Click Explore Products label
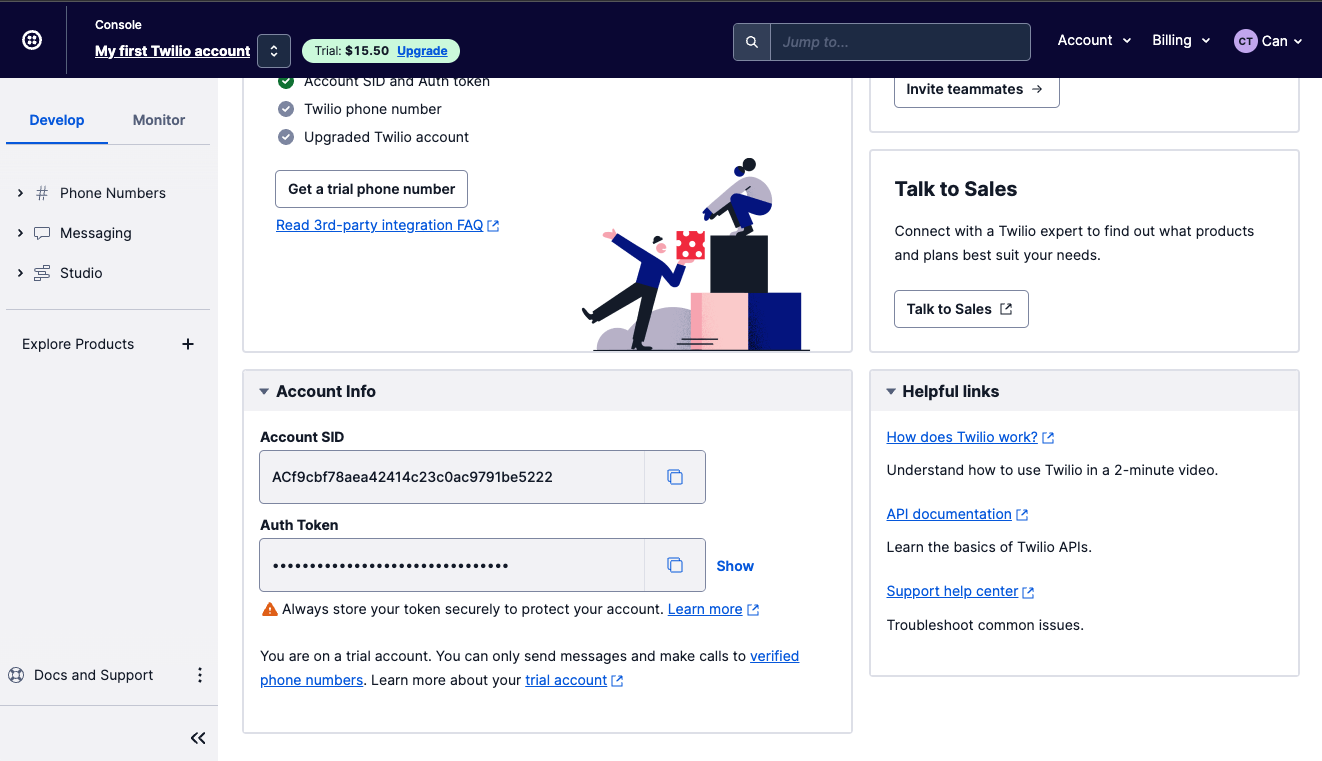The height and width of the screenshot is (761, 1322). pyautogui.click(x=78, y=344)
